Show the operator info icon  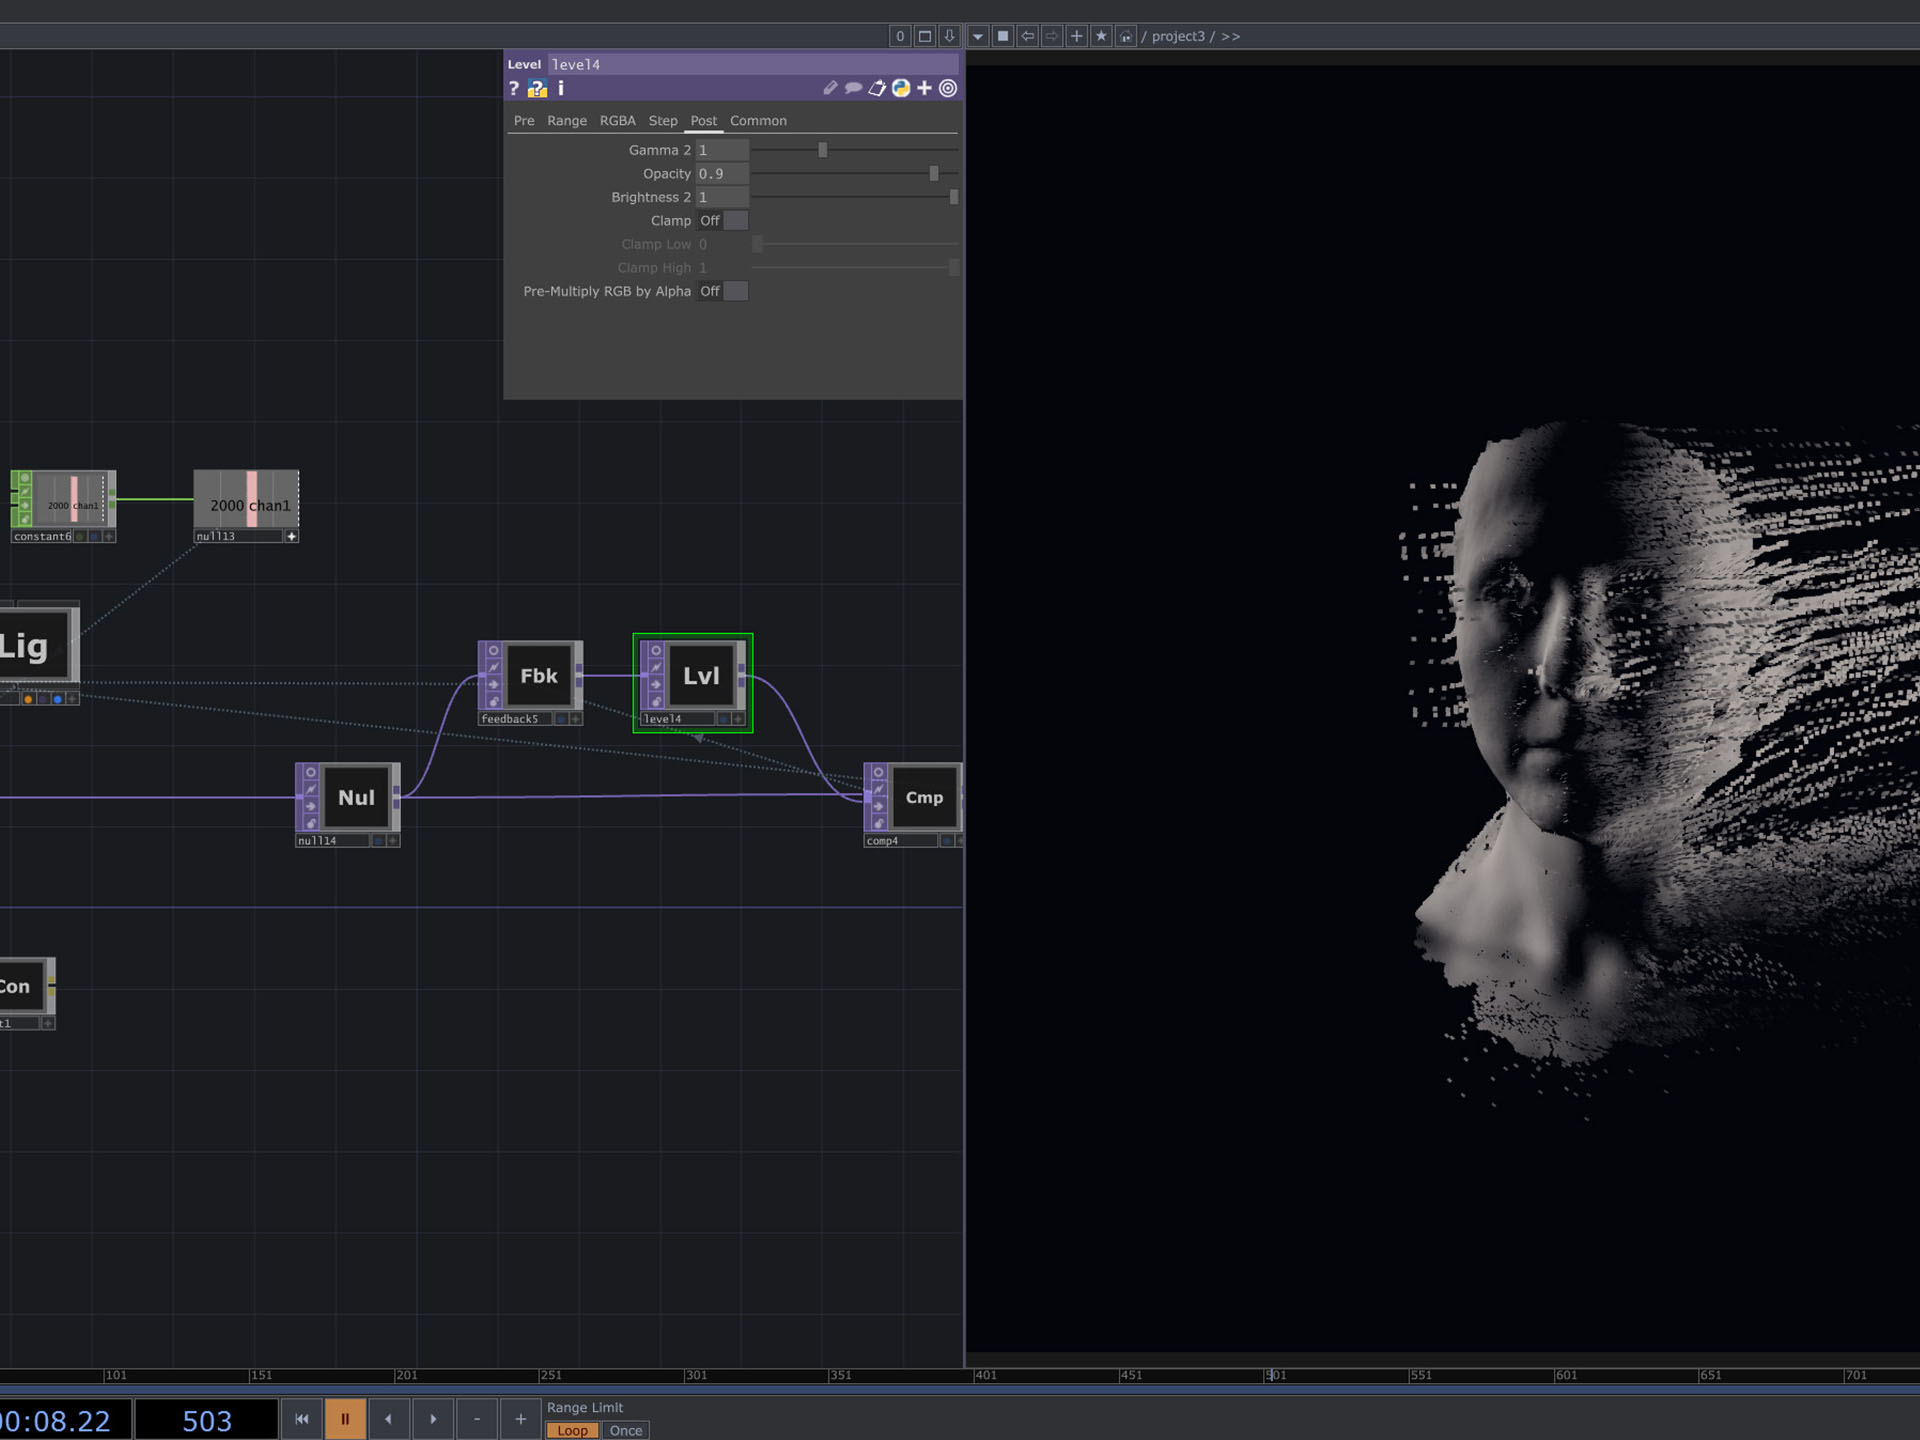(x=561, y=89)
